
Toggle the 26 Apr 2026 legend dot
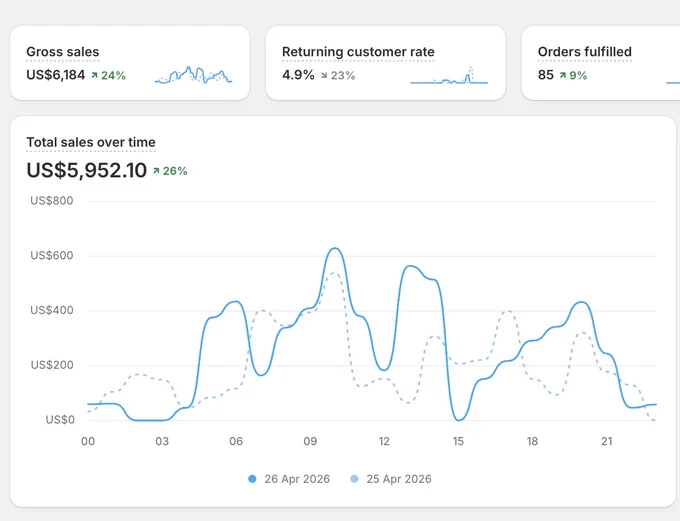tap(252, 479)
